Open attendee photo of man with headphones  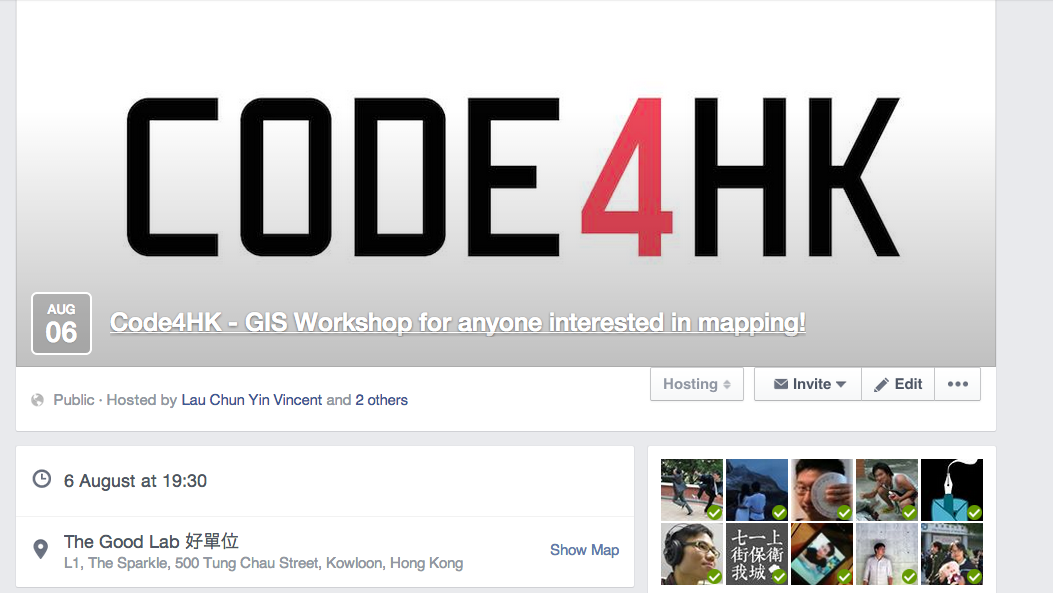click(x=692, y=554)
